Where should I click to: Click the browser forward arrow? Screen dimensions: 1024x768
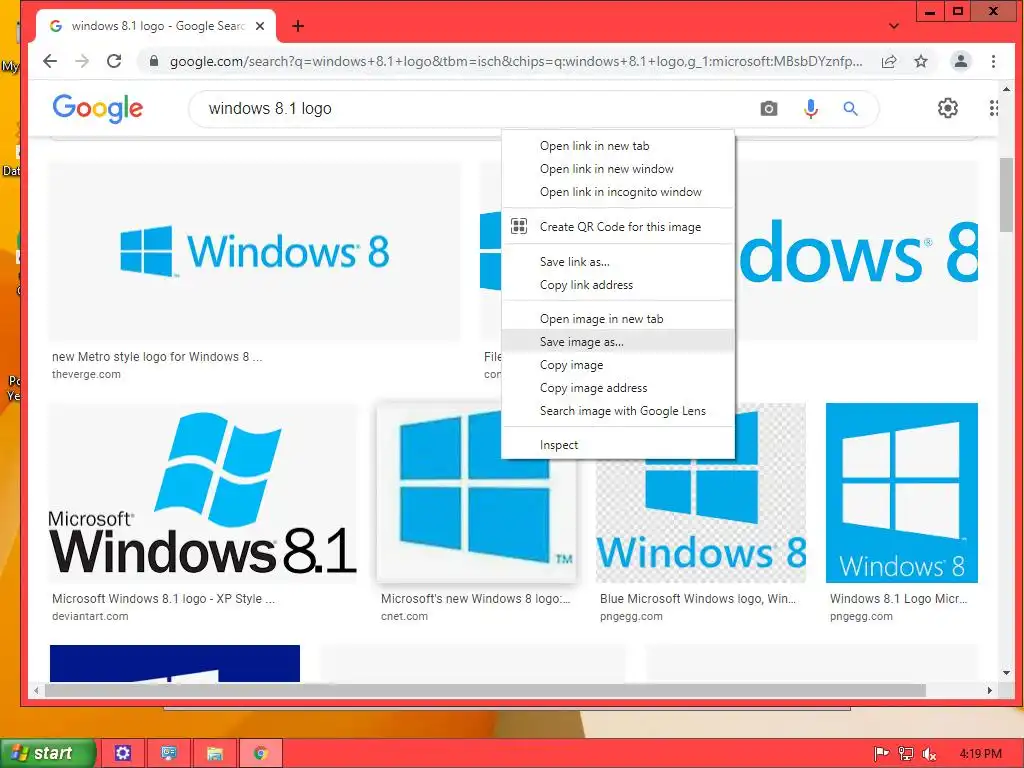pos(82,61)
